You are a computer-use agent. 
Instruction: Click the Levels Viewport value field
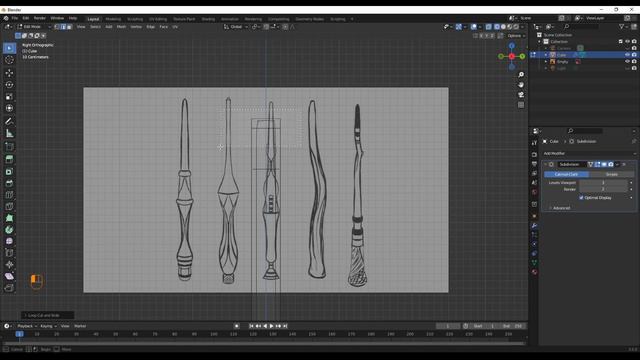click(603, 183)
